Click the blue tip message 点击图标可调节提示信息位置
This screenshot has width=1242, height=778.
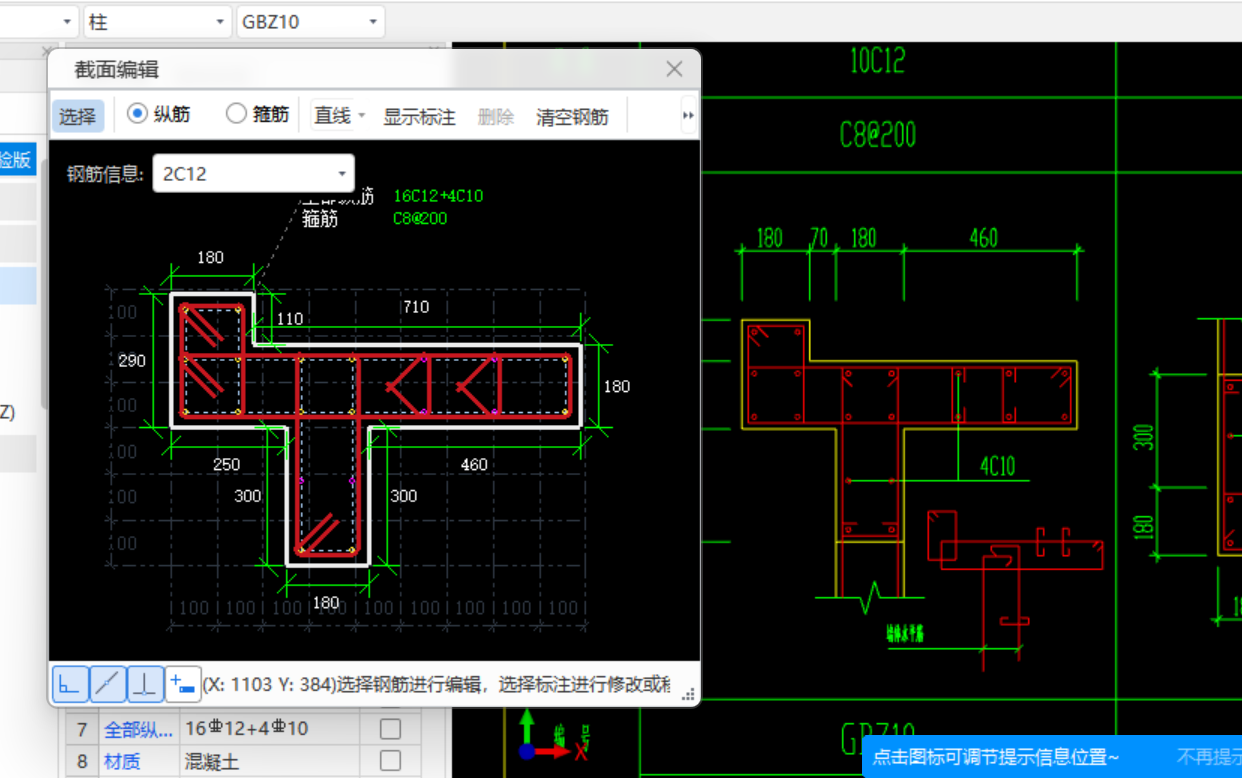[x=996, y=757]
